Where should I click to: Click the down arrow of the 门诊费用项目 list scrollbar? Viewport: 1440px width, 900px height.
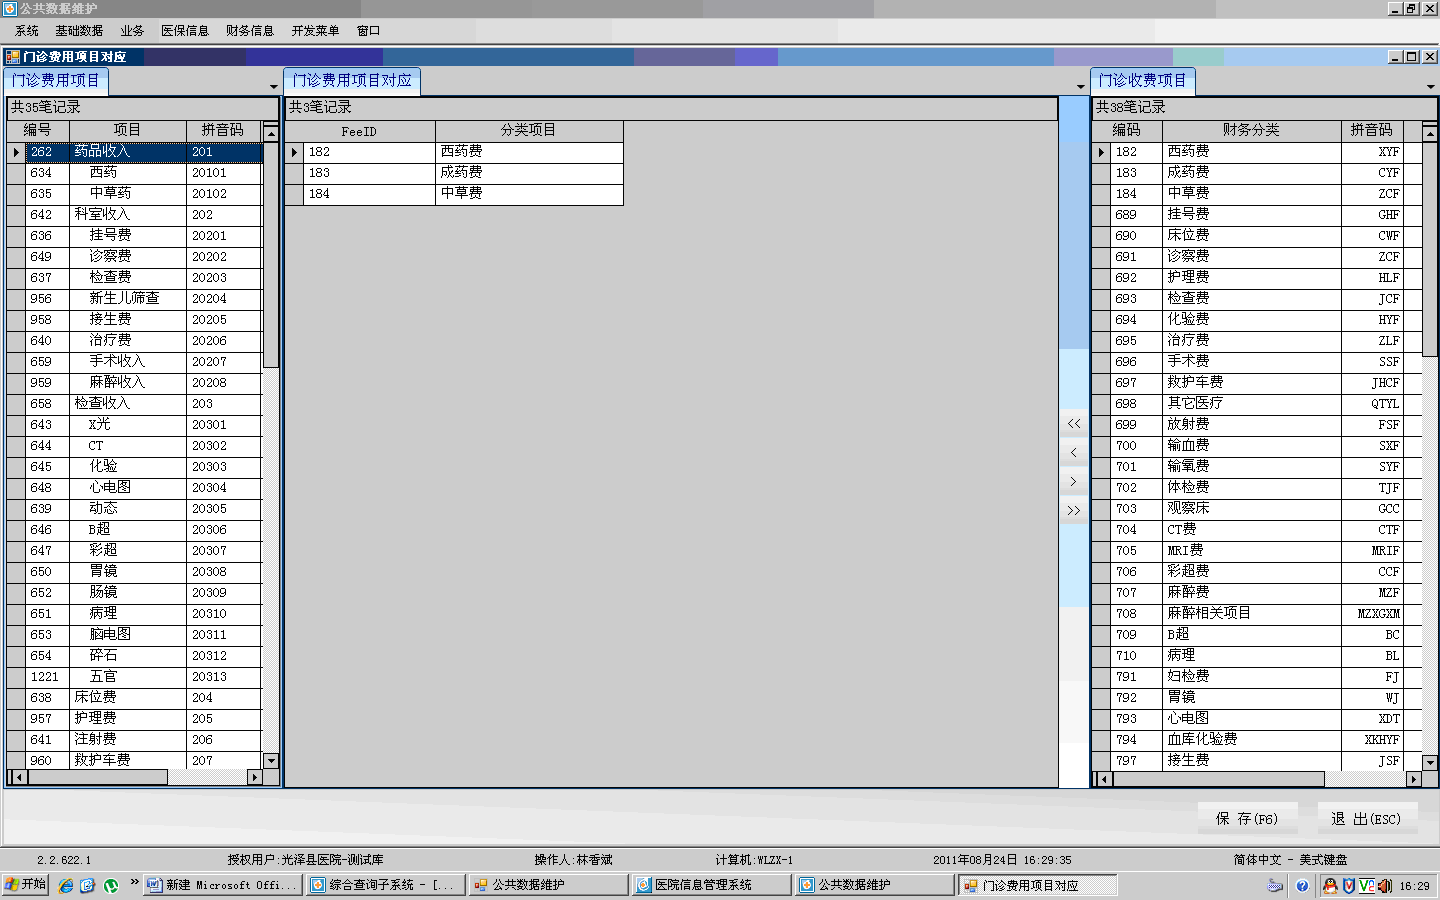click(x=271, y=761)
